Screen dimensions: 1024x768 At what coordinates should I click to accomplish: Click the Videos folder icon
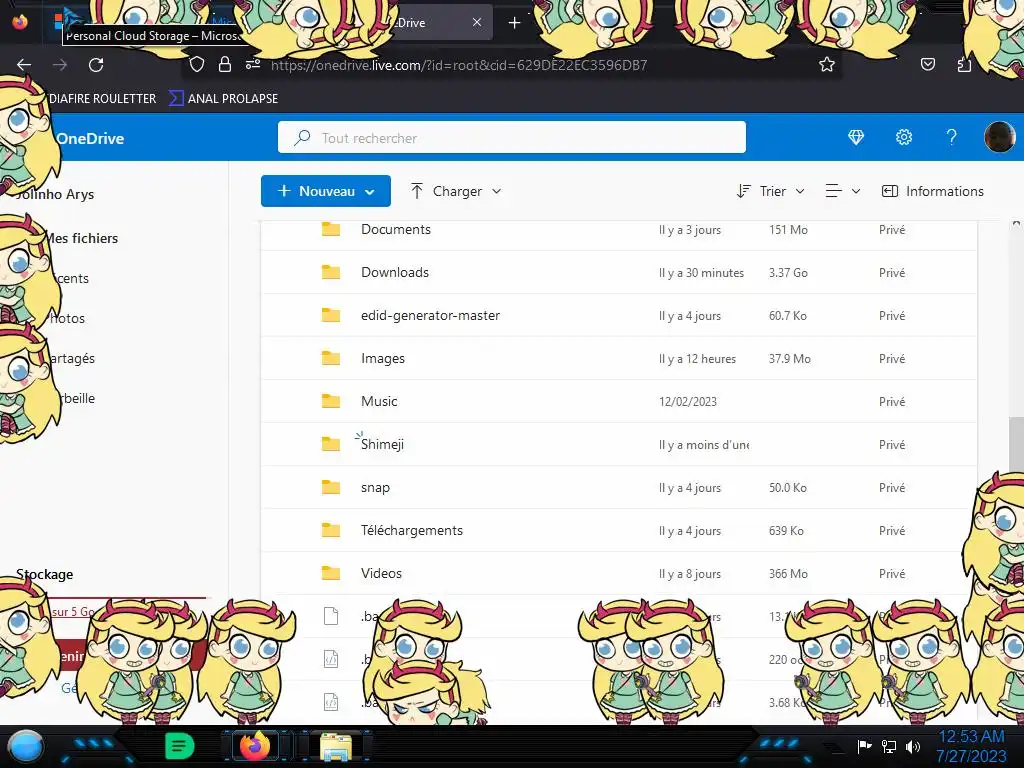point(331,573)
